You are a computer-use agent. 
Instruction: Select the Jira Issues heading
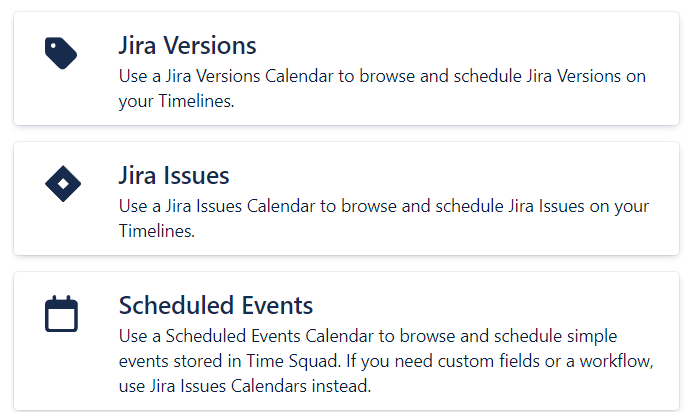point(174,176)
